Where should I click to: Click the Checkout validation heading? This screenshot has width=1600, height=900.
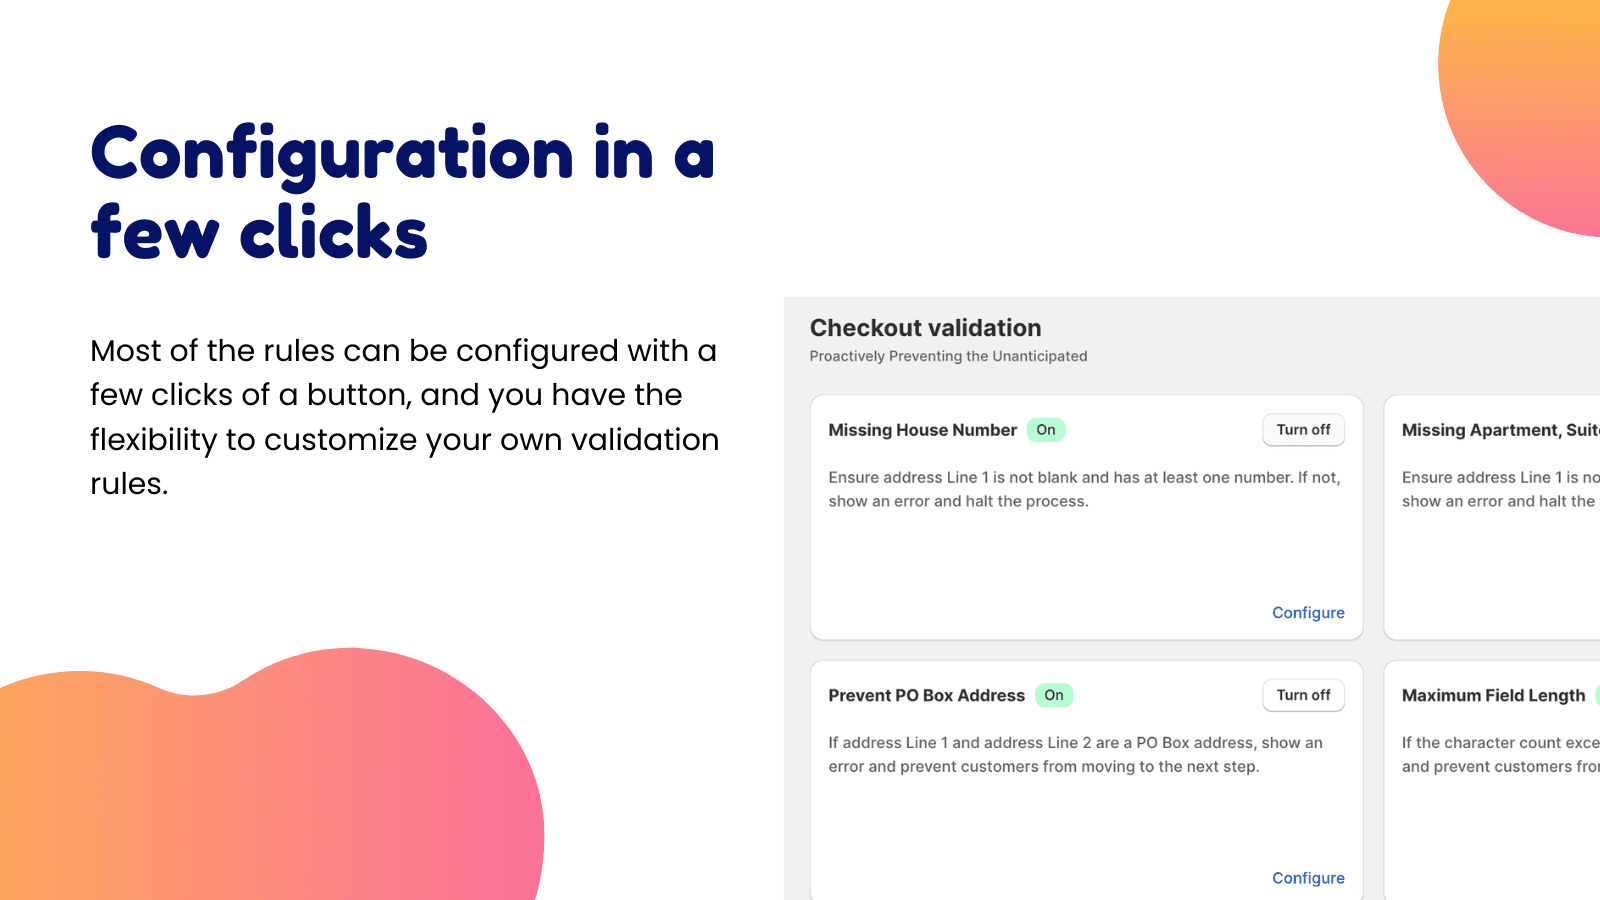click(925, 328)
